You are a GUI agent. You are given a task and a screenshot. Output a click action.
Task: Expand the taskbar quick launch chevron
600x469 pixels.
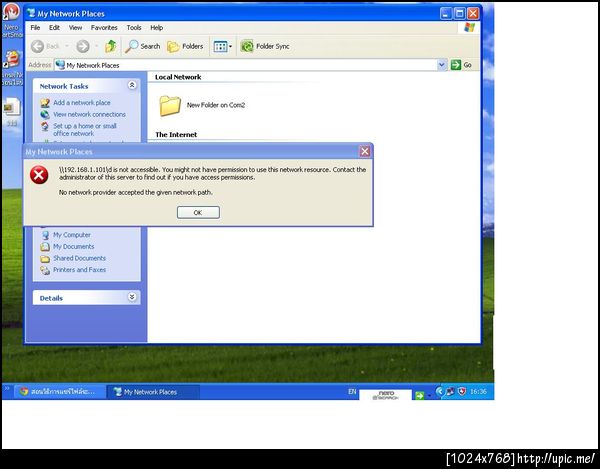[7, 389]
